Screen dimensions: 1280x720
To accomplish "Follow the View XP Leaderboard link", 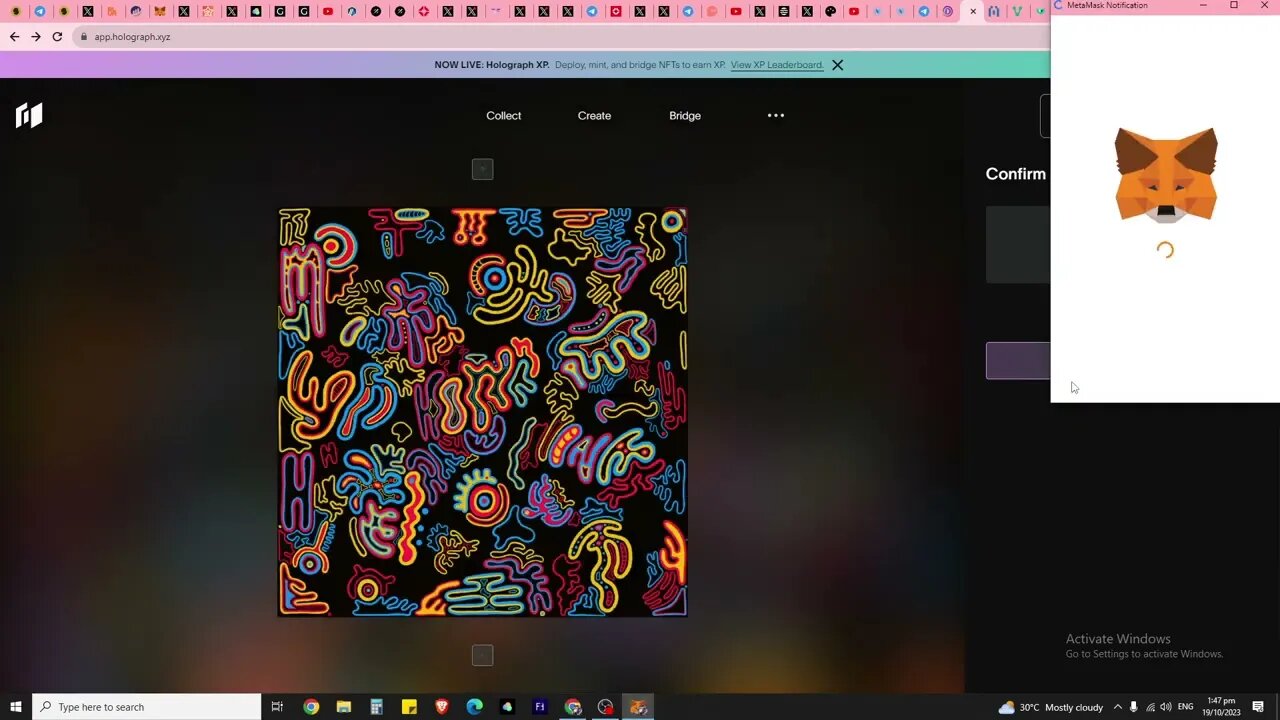I will click(x=777, y=65).
